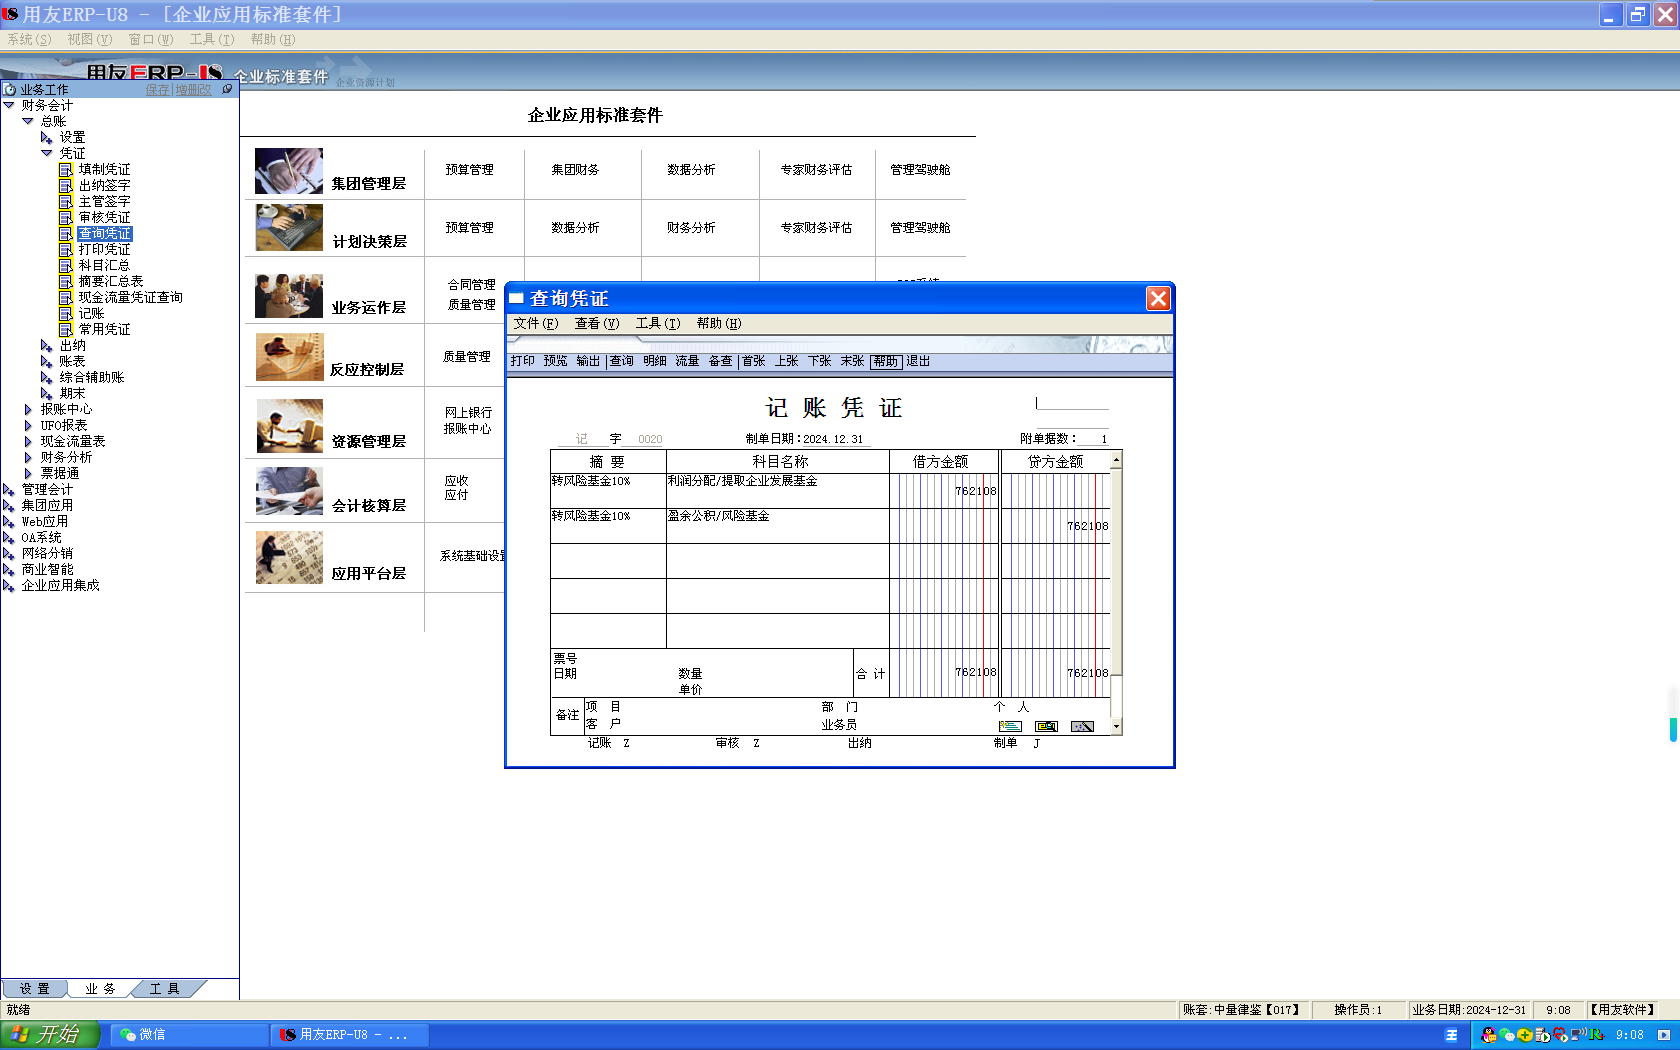This screenshot has width=1680, height=1050.
Task: Click 下张 to view the next voucher
Action: pyautogui.click(x=819, y=361)
